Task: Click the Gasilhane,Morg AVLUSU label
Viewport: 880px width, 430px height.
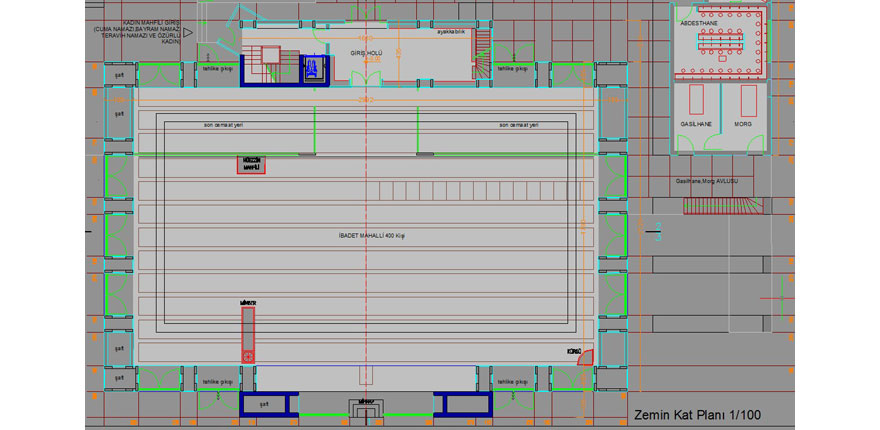Action: click(707, 181)
